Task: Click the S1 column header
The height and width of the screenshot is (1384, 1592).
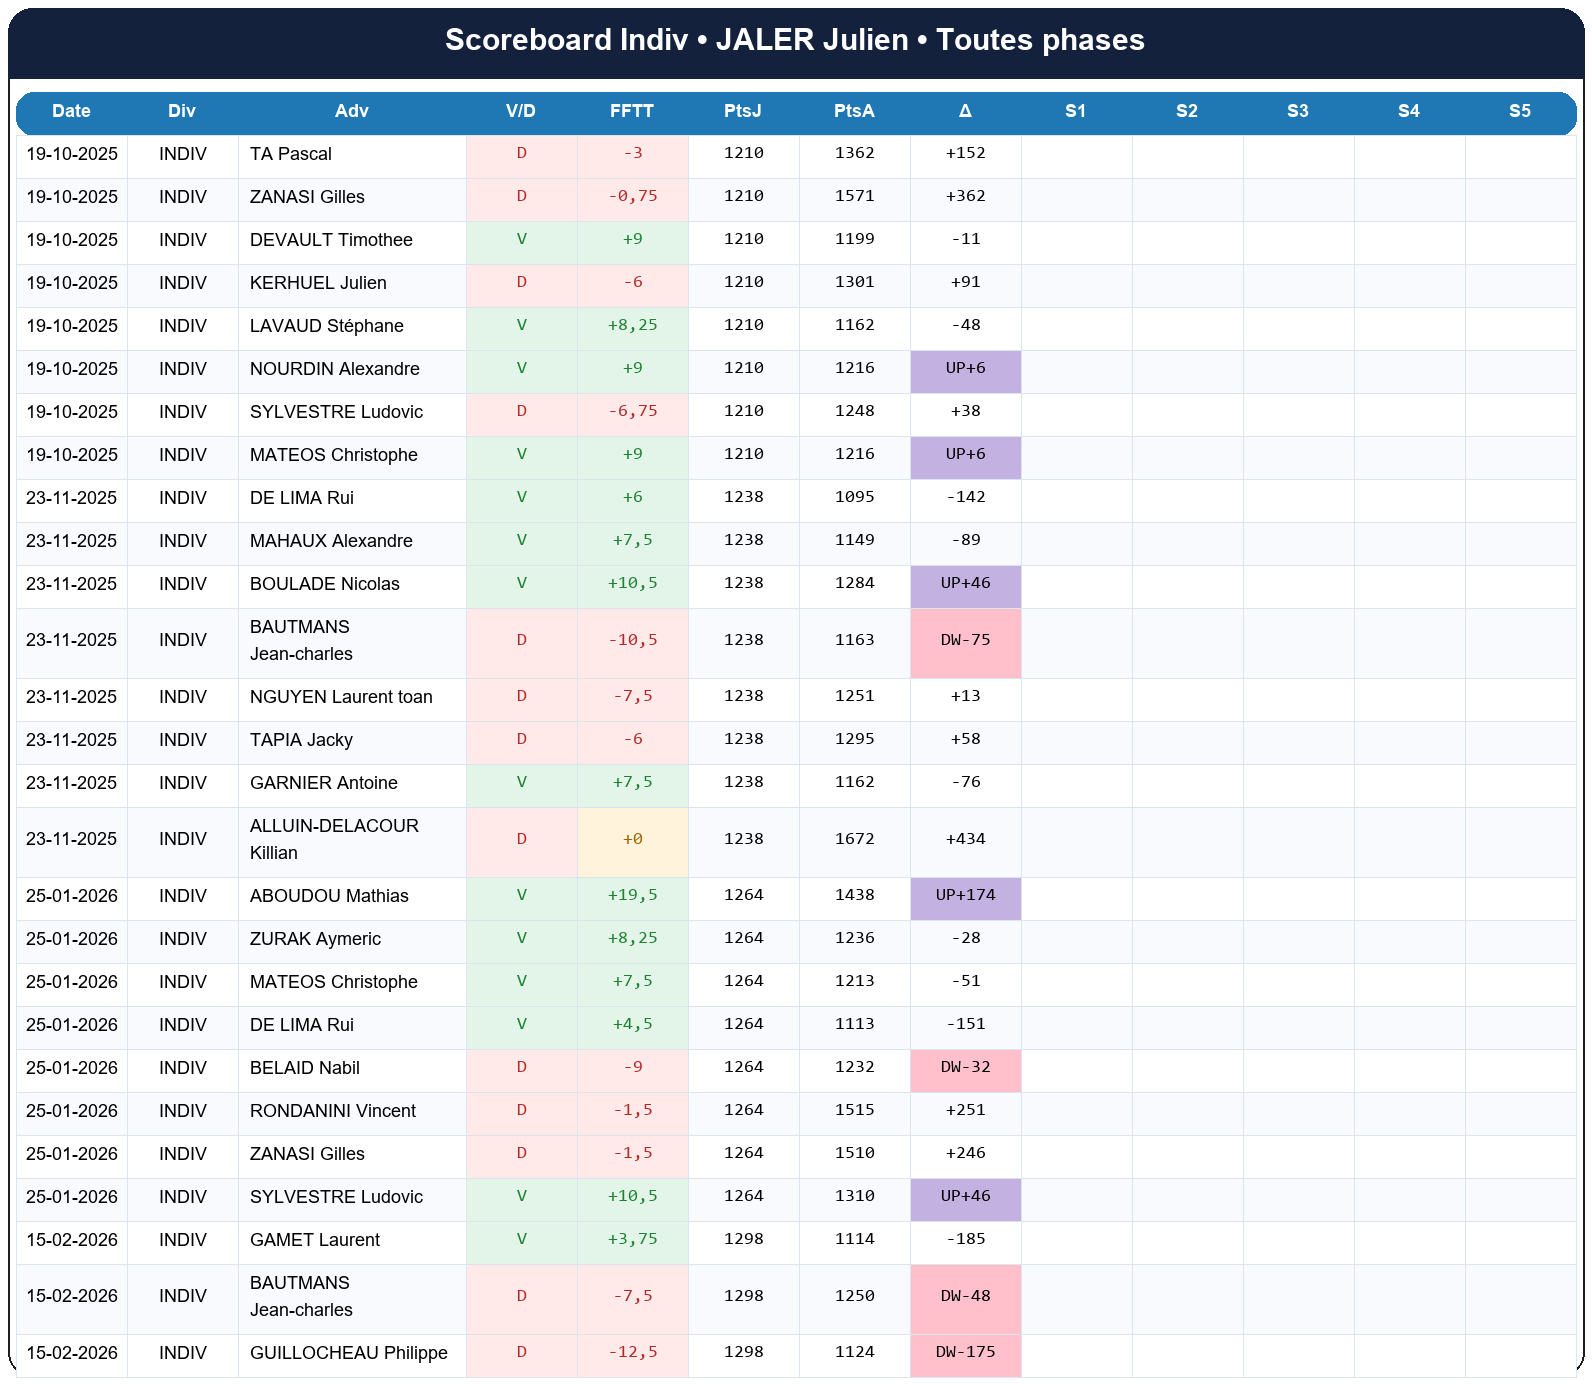Action: click(1076, 111)
